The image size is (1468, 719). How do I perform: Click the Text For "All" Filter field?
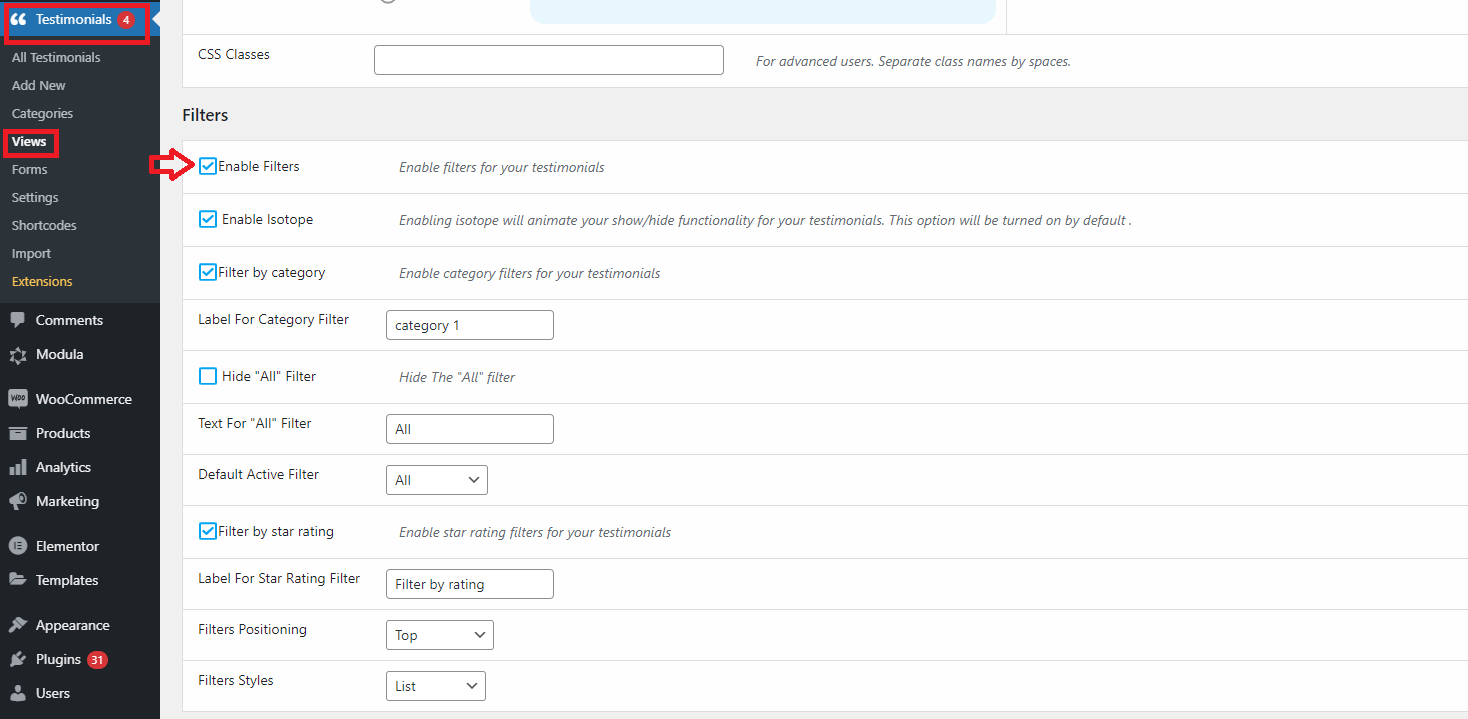(x=470, y=429)
